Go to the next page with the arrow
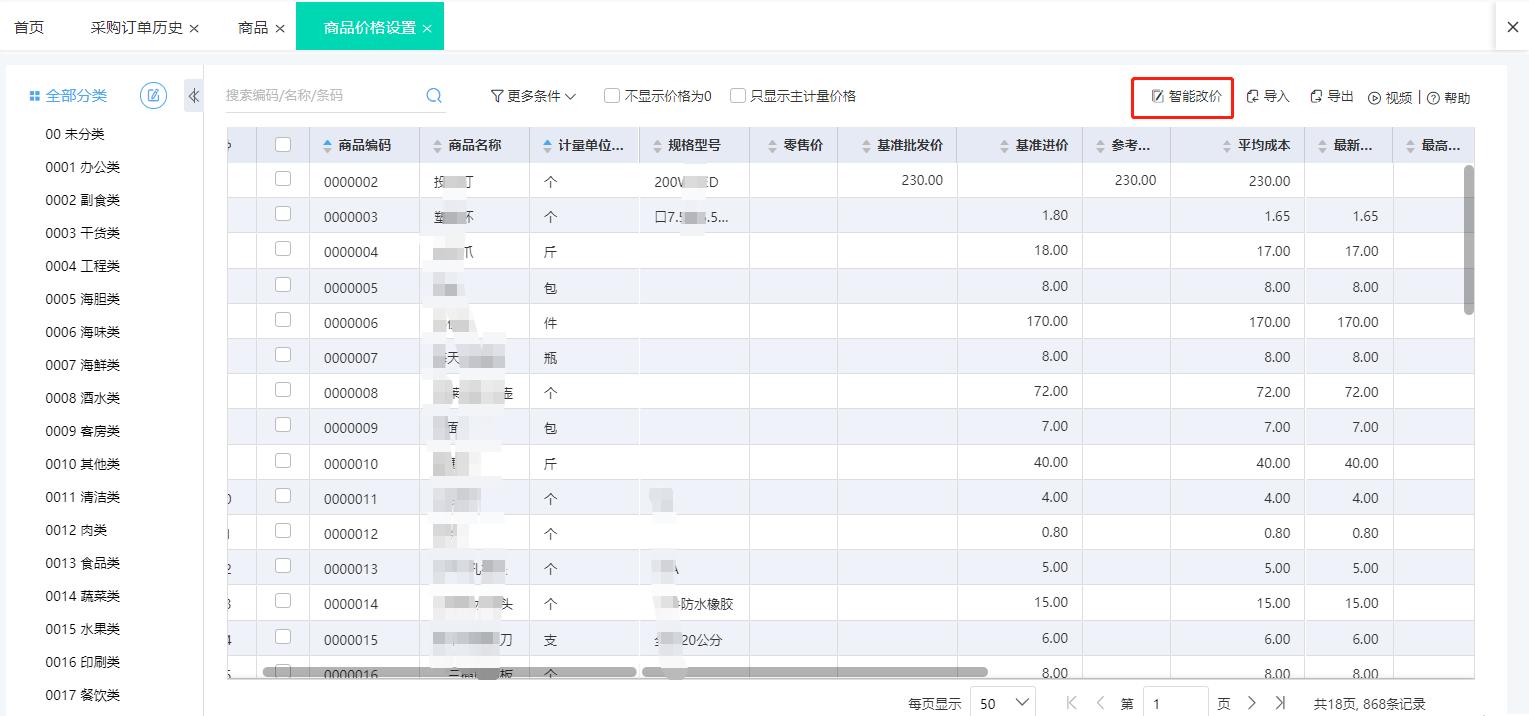Viewport: 1529px width, 716px height. point(1253,702)
